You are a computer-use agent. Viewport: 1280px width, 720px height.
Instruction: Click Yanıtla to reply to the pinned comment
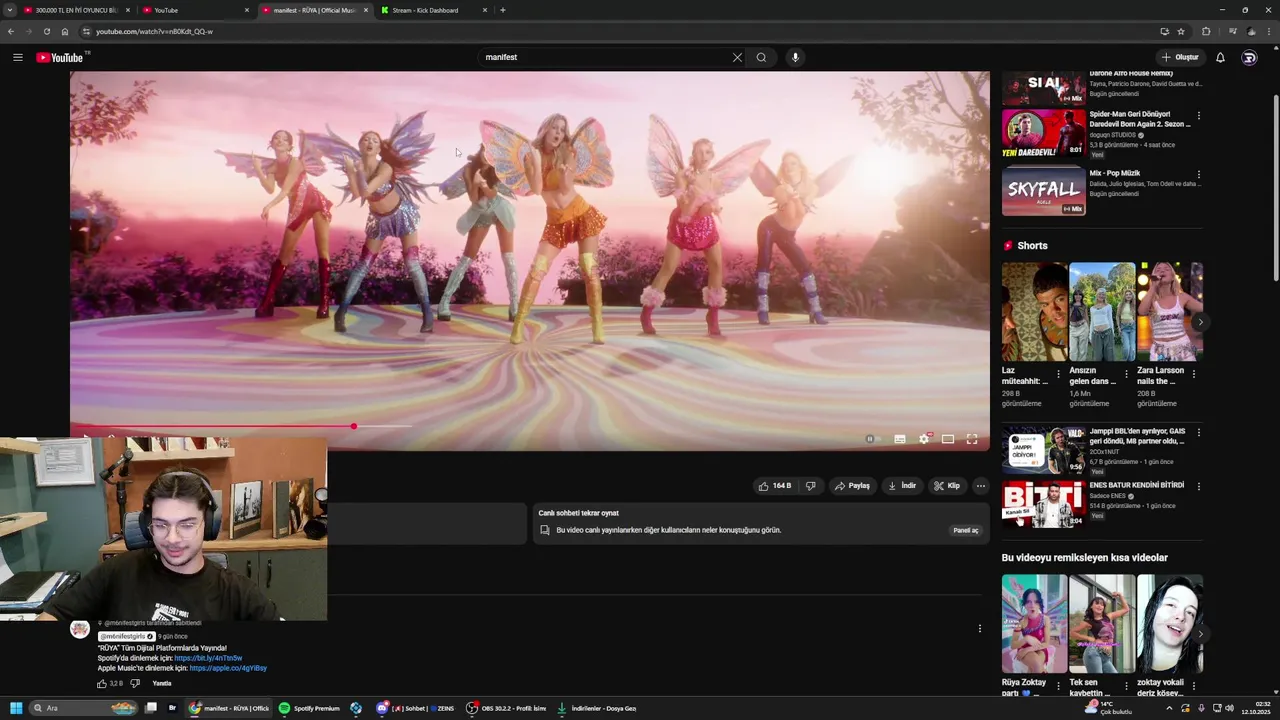pyautogui.click(x=162, y=684)
